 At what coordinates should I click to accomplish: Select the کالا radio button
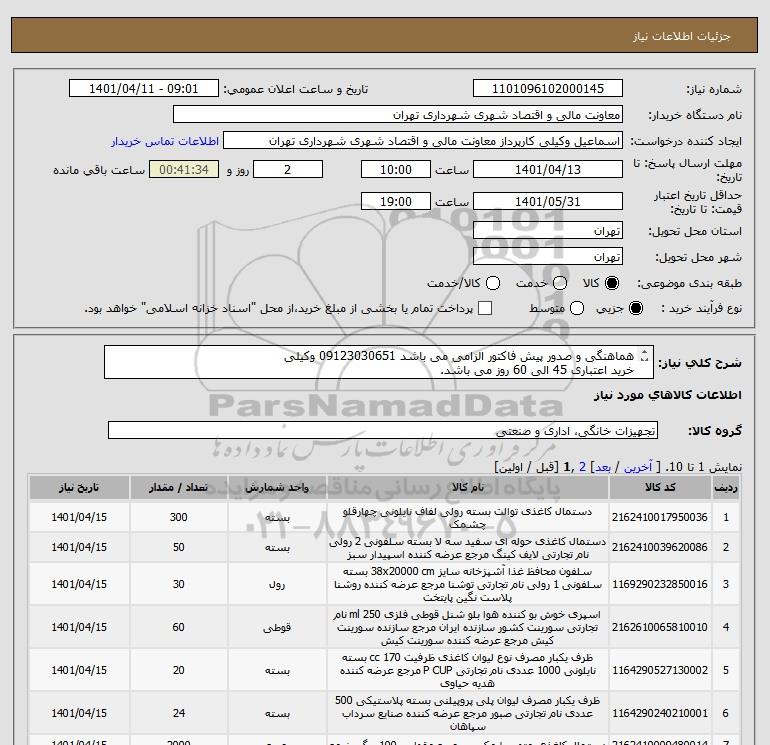[612, 283]
